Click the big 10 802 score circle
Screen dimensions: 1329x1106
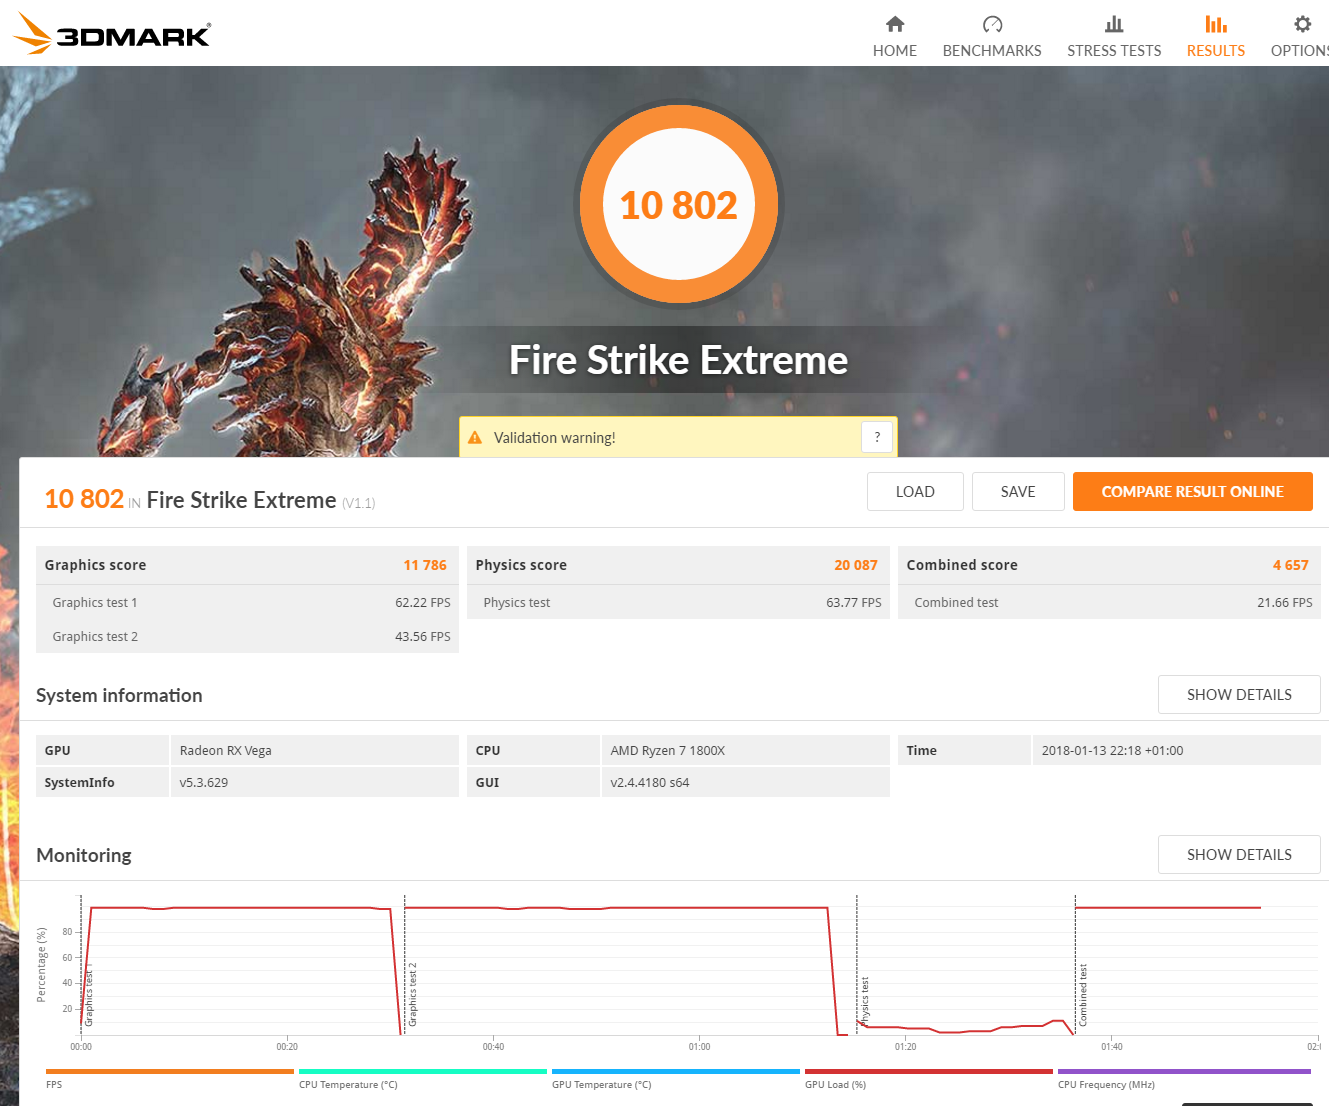coord(679,205)
